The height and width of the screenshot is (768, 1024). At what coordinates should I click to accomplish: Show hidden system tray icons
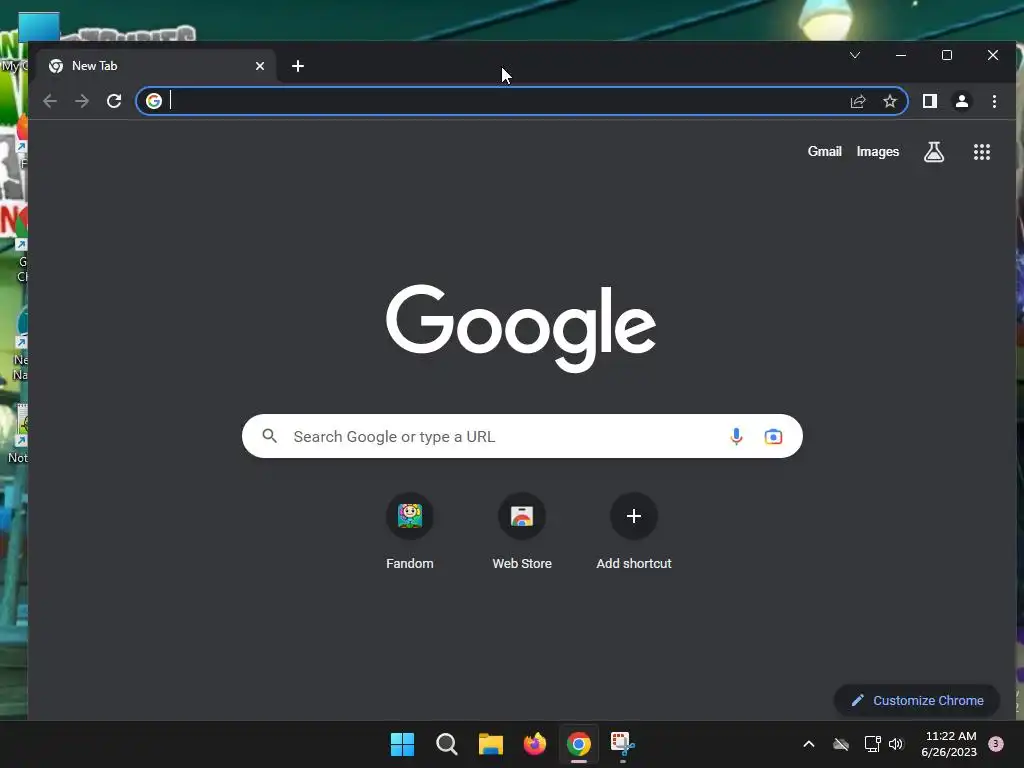pos(808,744)
